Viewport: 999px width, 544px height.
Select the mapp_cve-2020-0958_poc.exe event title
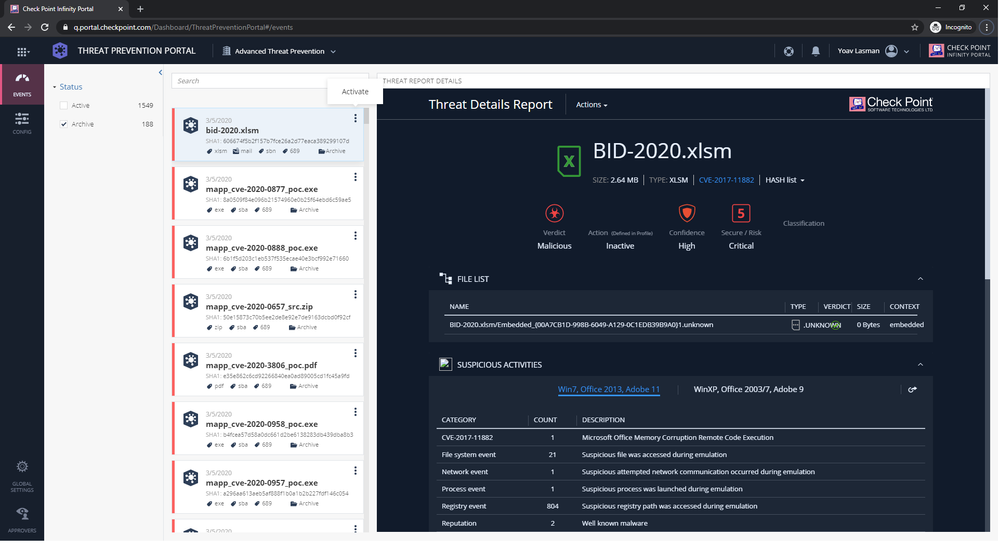(x=261, y=424)
